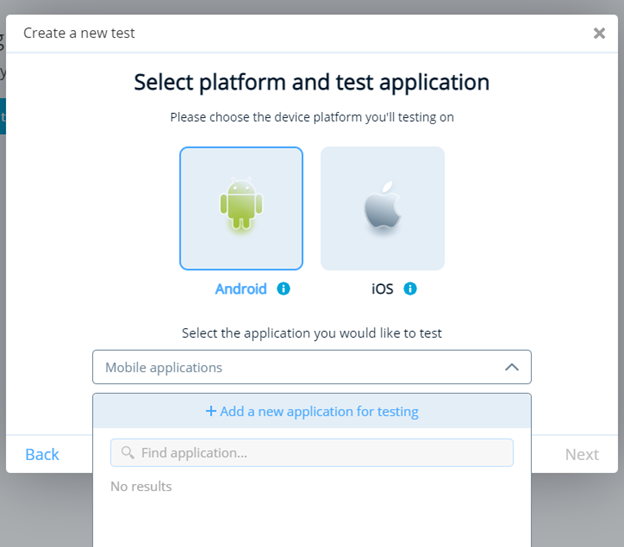Click the plus icon to add an application

211,411
